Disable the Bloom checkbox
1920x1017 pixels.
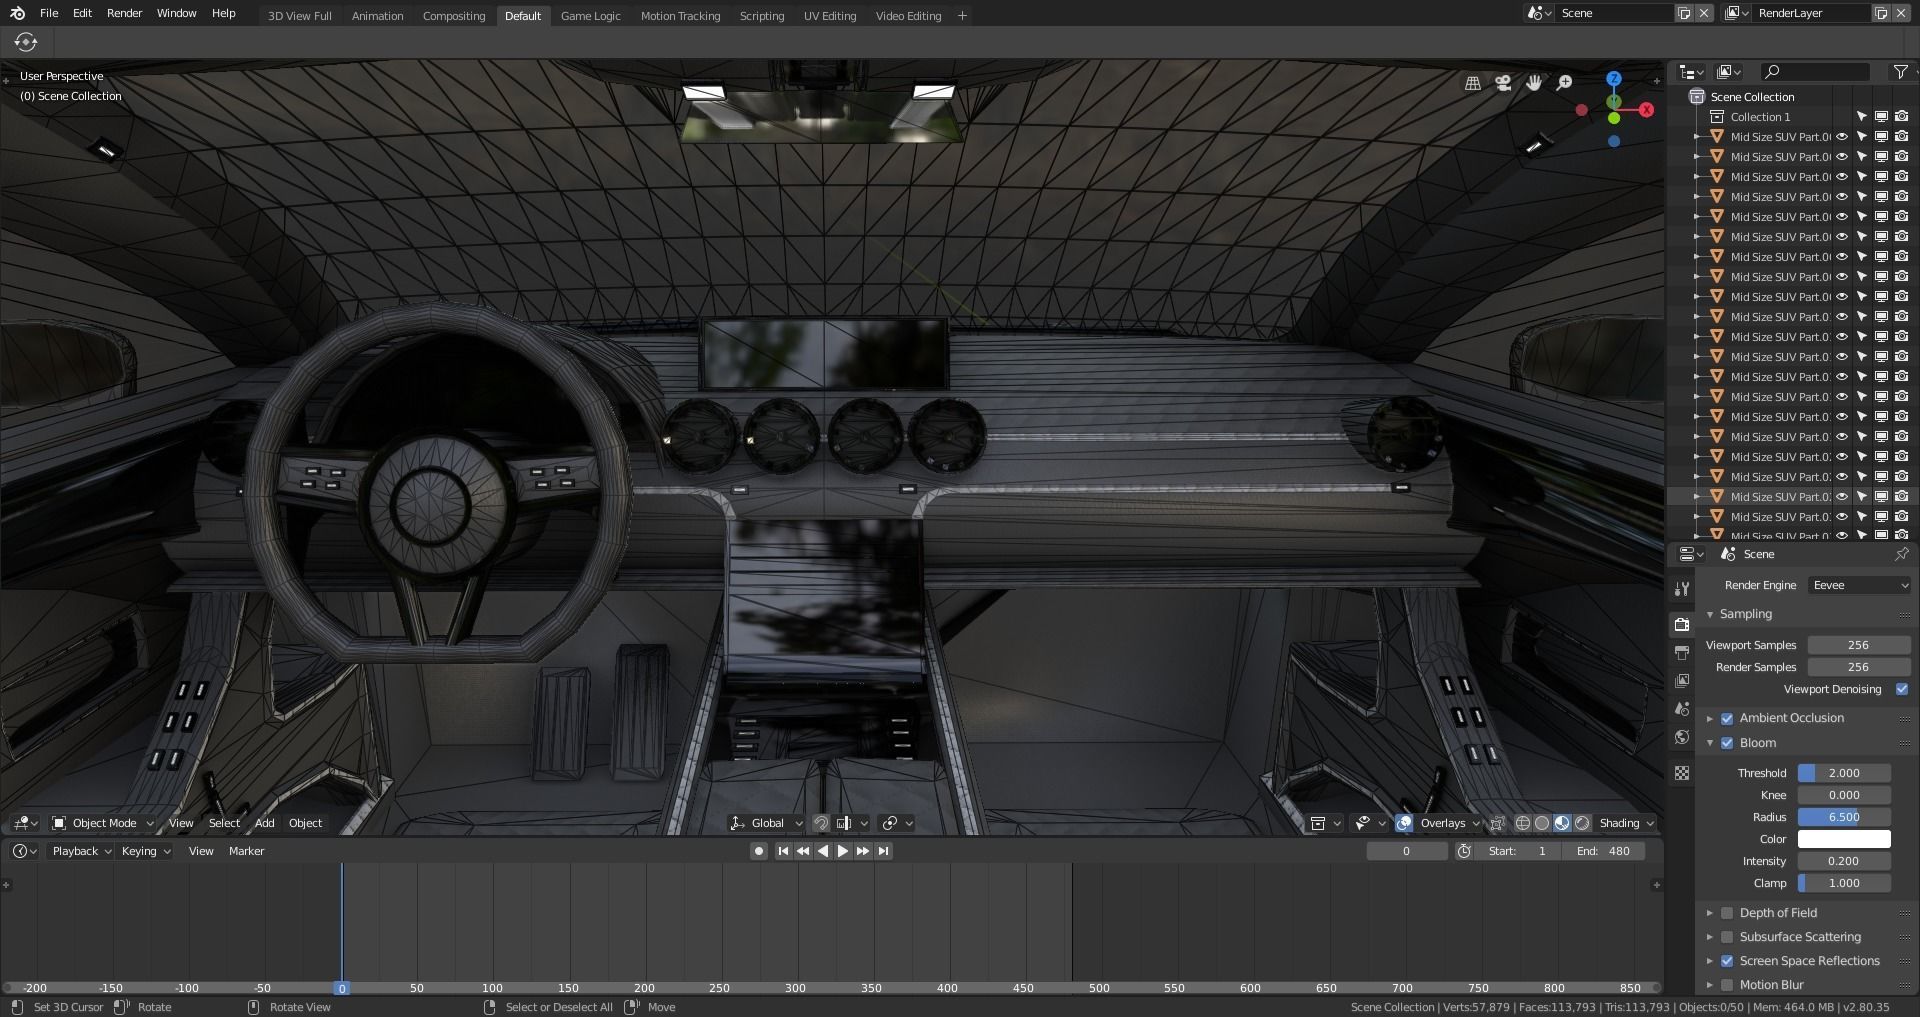pos(1727,743)
